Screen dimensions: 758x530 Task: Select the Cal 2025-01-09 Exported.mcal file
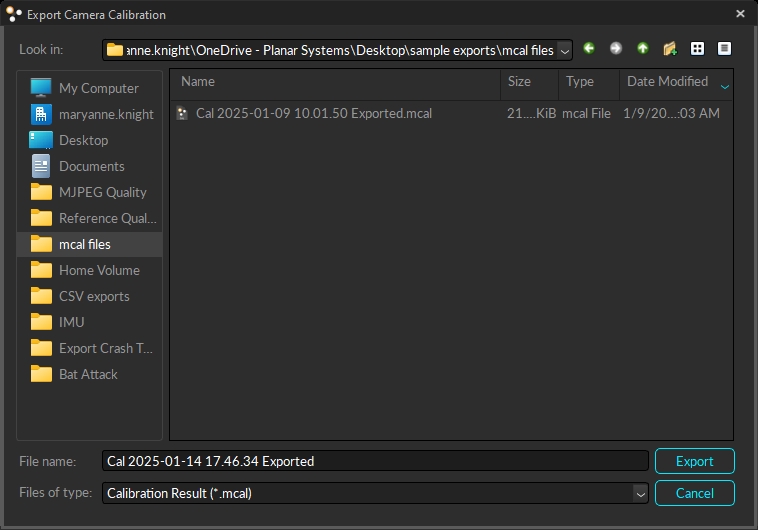314,114
